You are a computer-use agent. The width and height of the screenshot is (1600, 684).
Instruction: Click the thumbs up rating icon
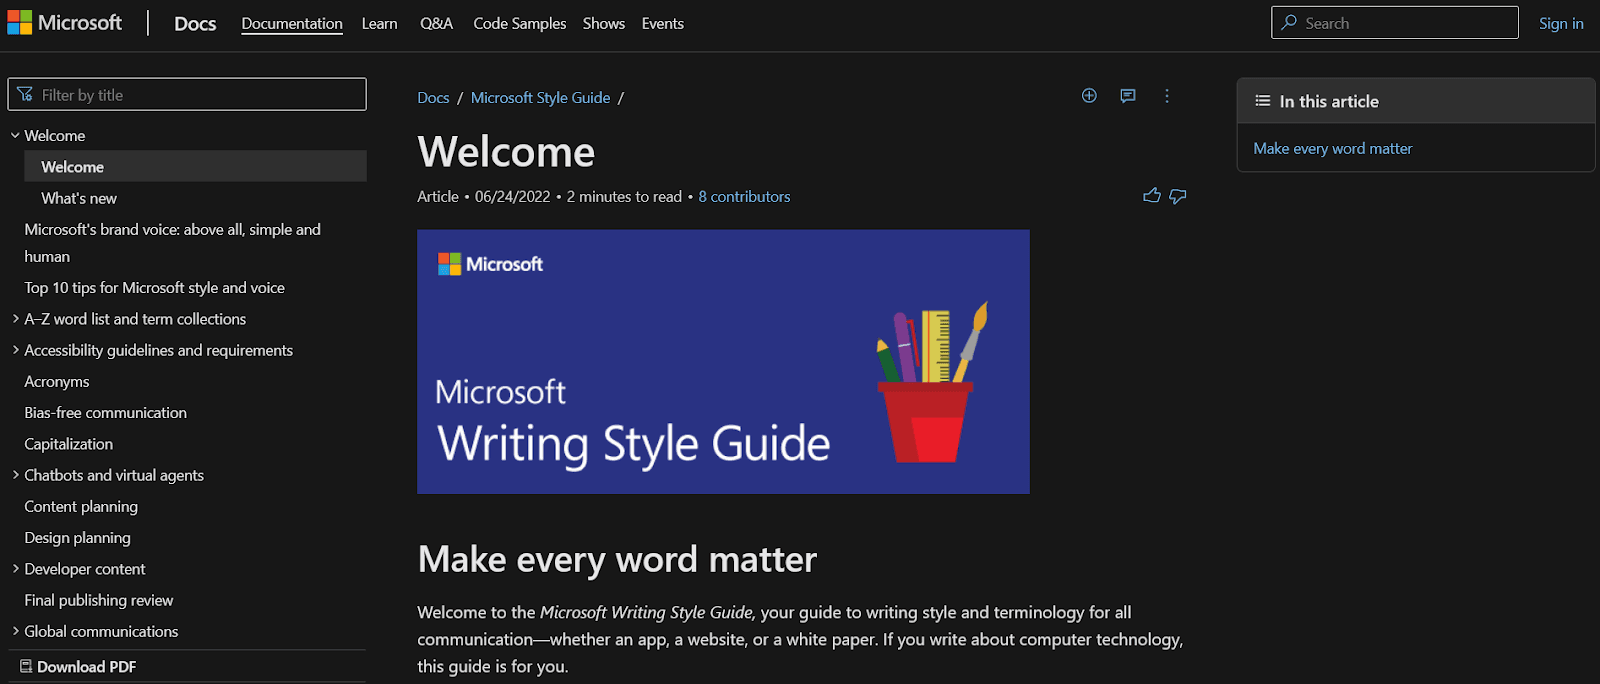click(1152, 196)
